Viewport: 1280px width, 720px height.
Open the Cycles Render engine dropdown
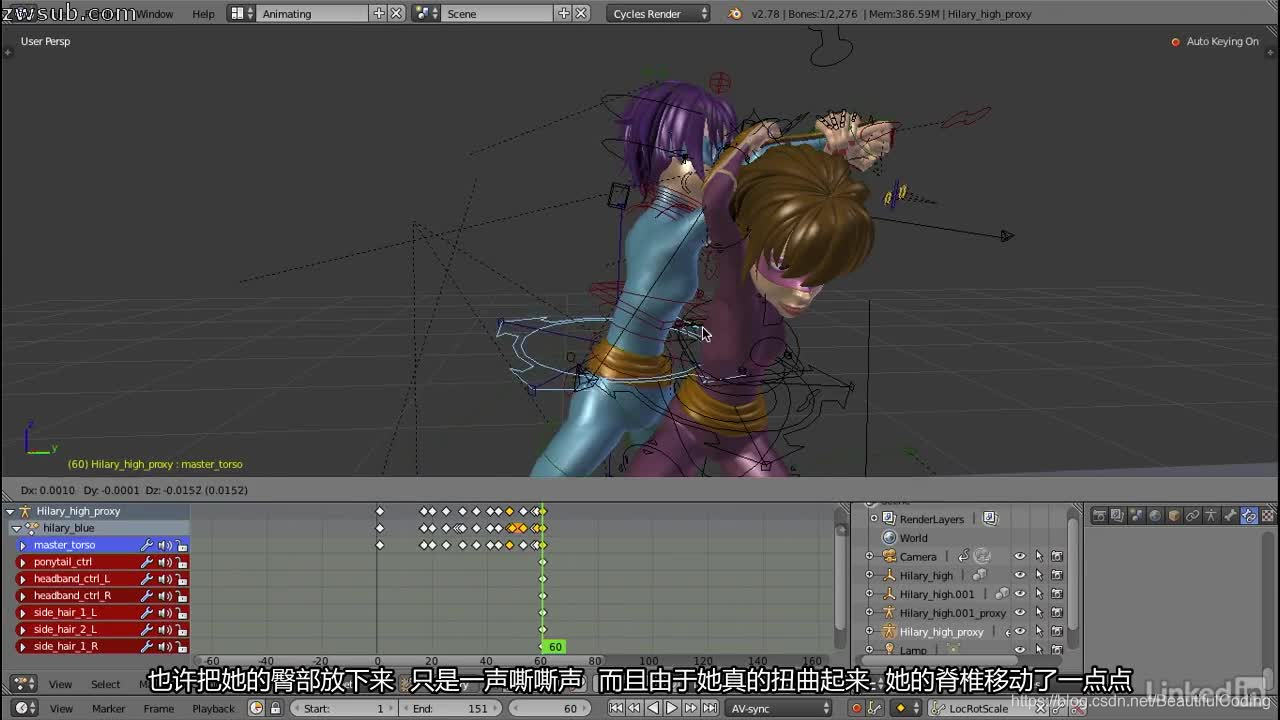[660, 14]
